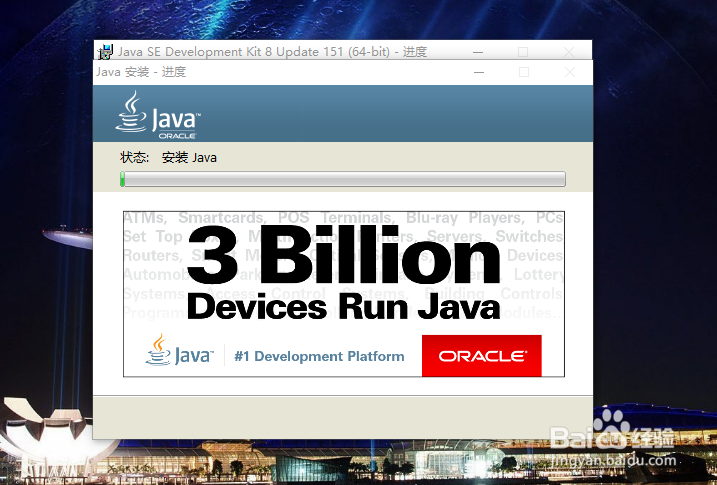Close the Java SE Development Kit window behind
Viewport: 717px width, 485px height.
pos(569,52)
